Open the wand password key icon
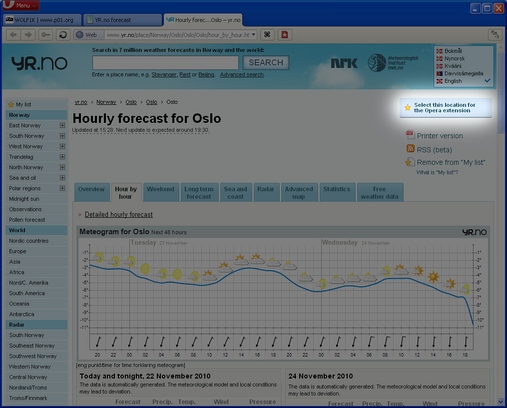The height and width of the screenshot is (408, 507). click(45, 35)
